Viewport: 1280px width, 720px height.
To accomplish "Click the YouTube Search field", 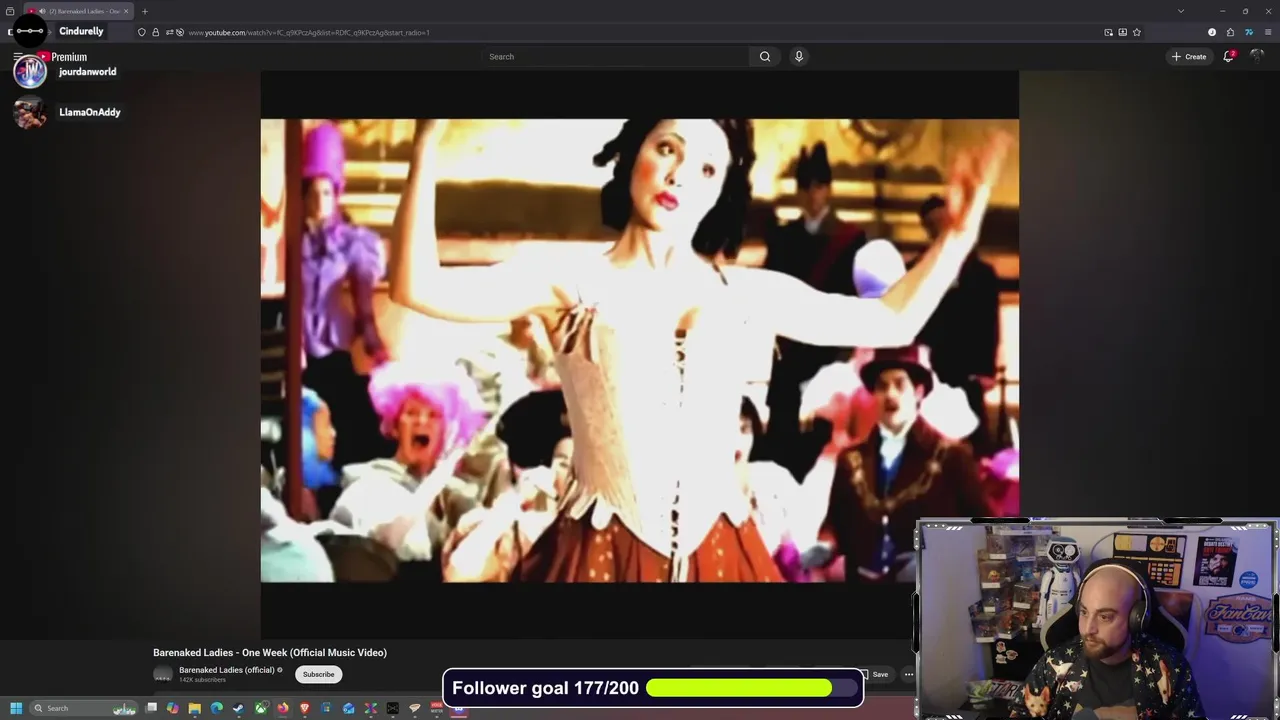I will tap(616, 57).
